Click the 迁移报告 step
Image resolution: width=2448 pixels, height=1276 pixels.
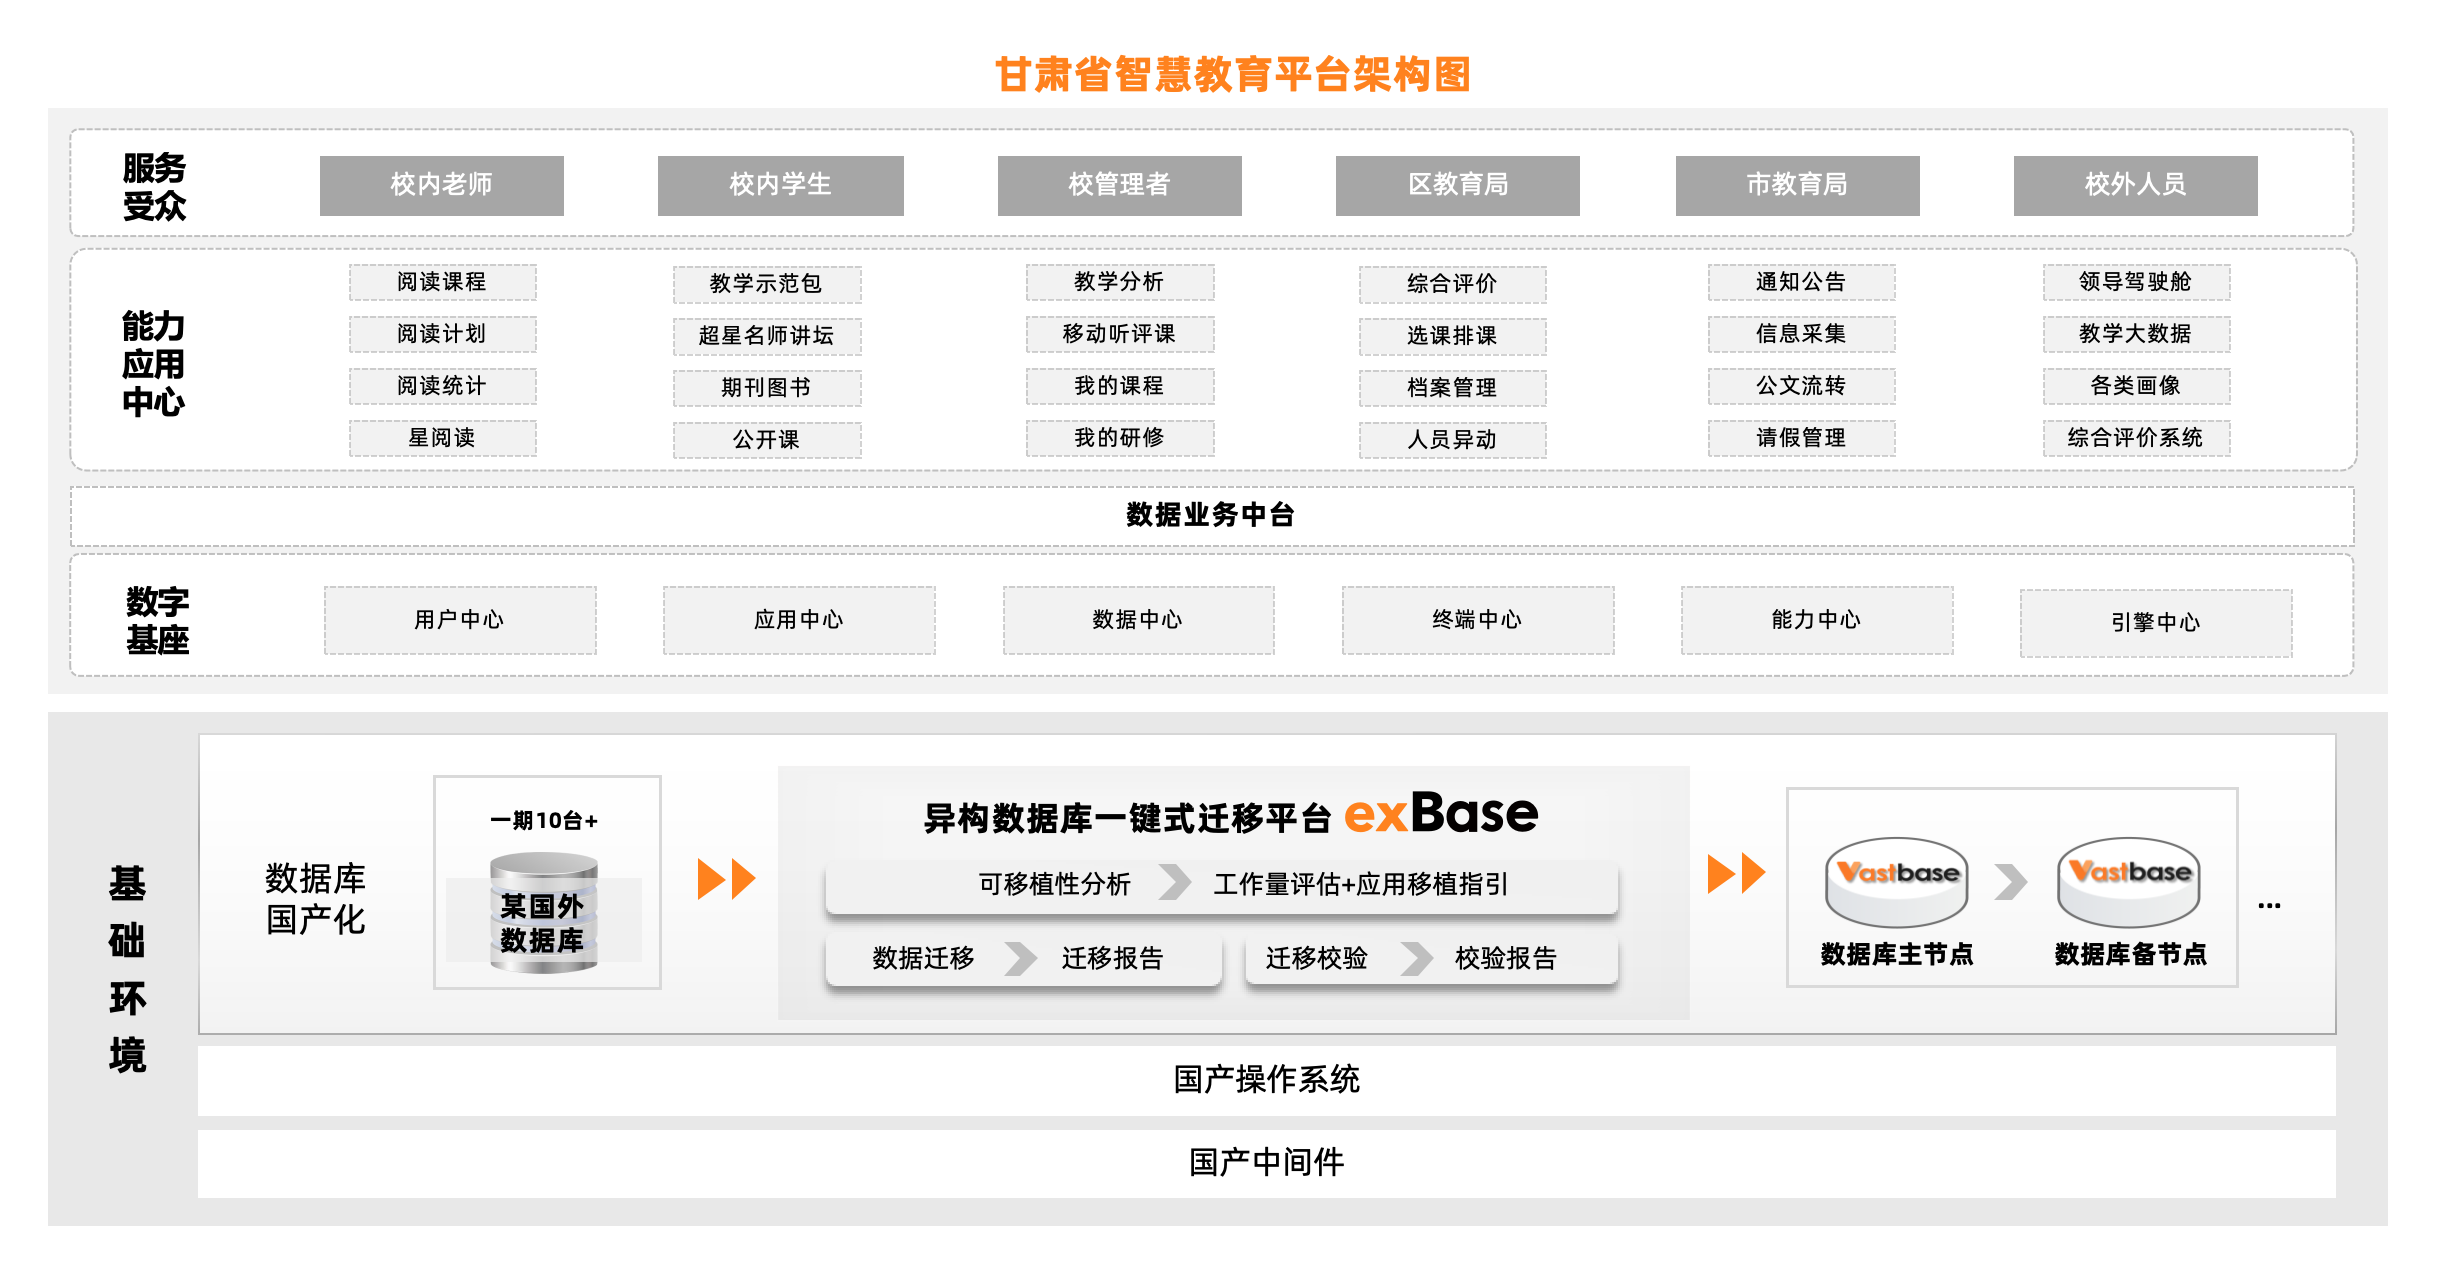[x=1113, y=958]
